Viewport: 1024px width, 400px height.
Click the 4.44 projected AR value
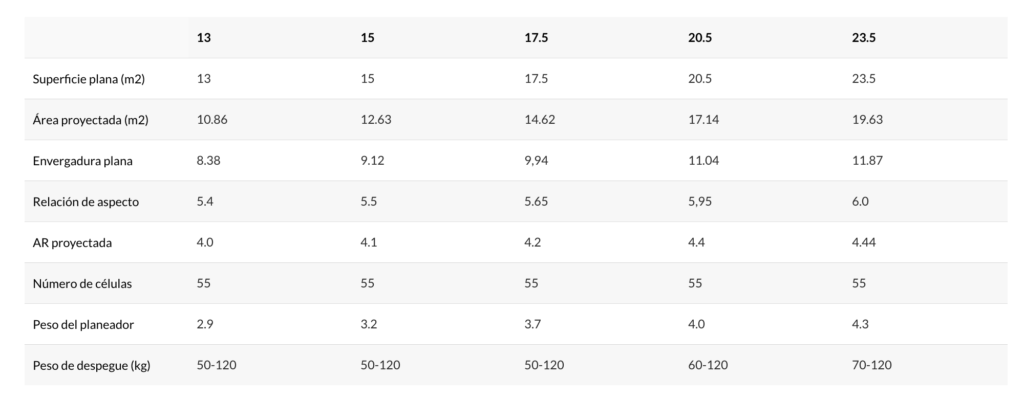click(864, 242)
